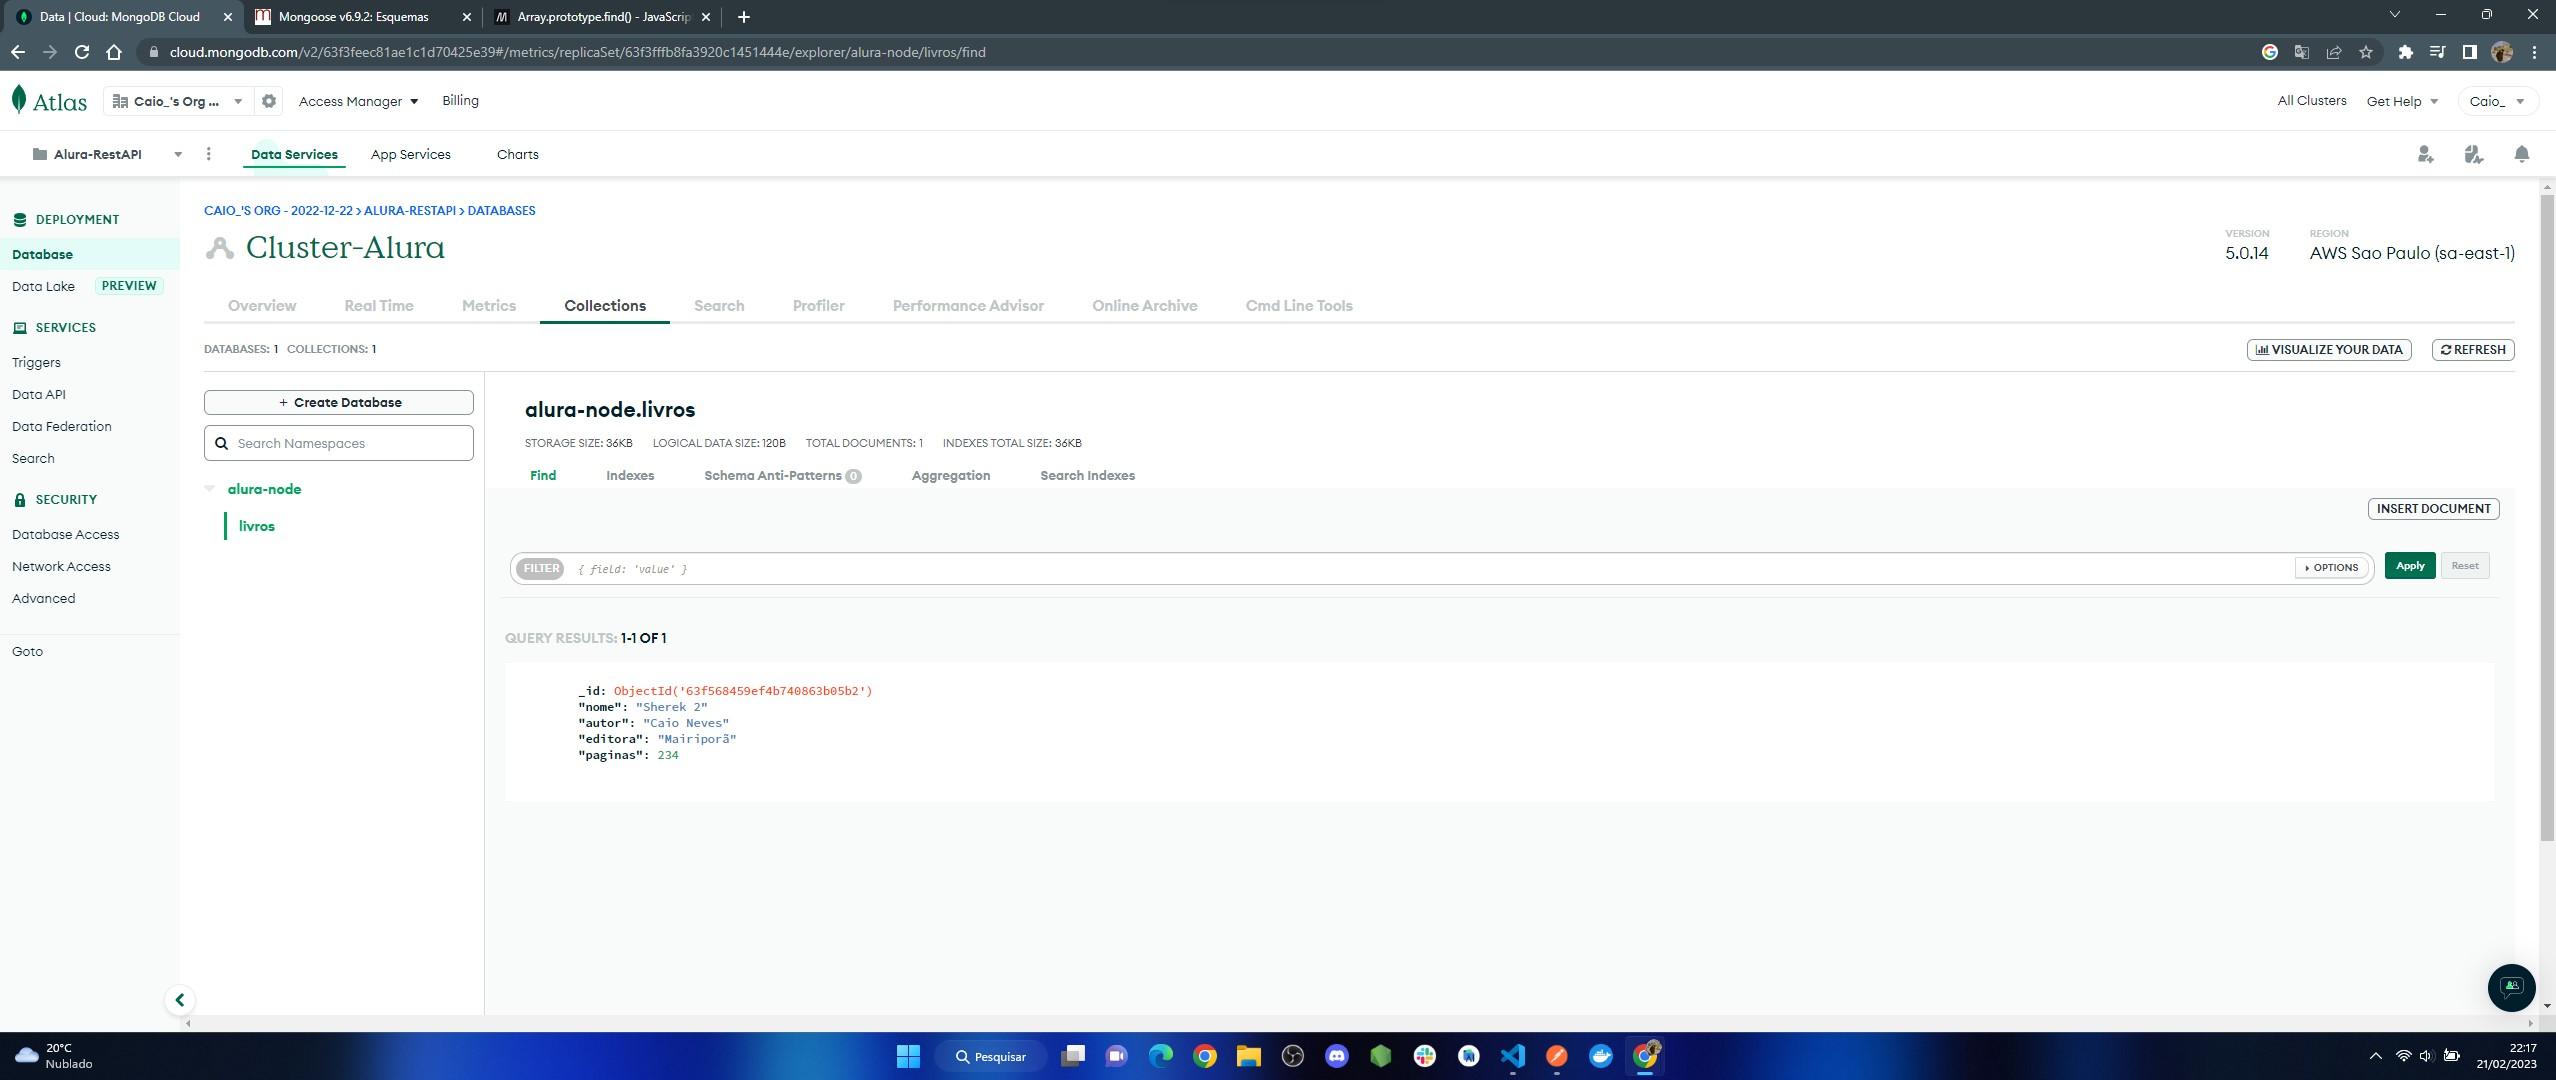Click Visualize Your Data button

pos(2329,350)
